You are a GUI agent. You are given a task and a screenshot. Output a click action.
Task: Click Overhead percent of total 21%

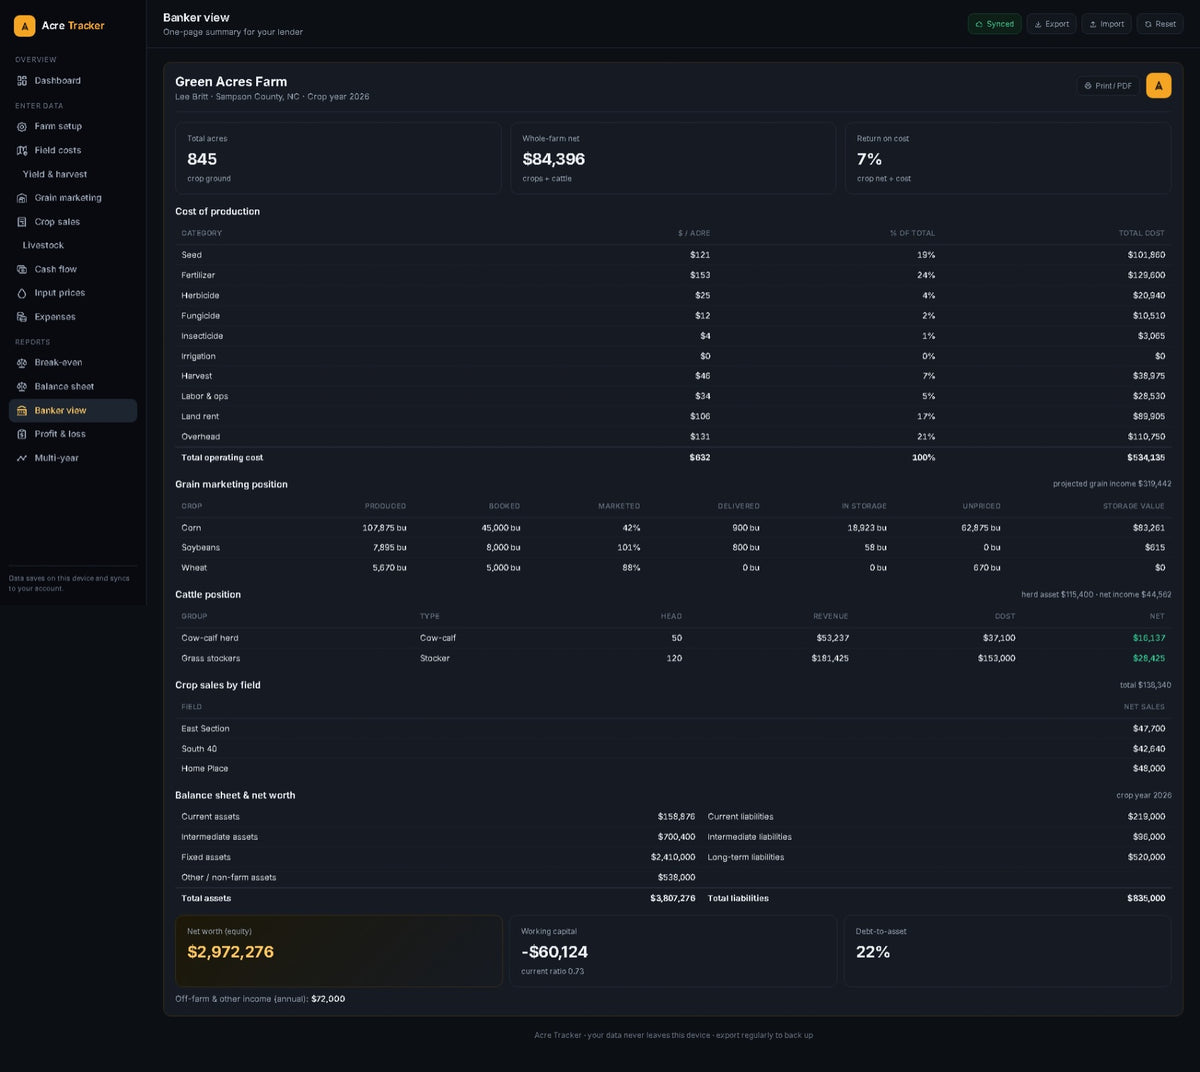click(x=926, y=437)
